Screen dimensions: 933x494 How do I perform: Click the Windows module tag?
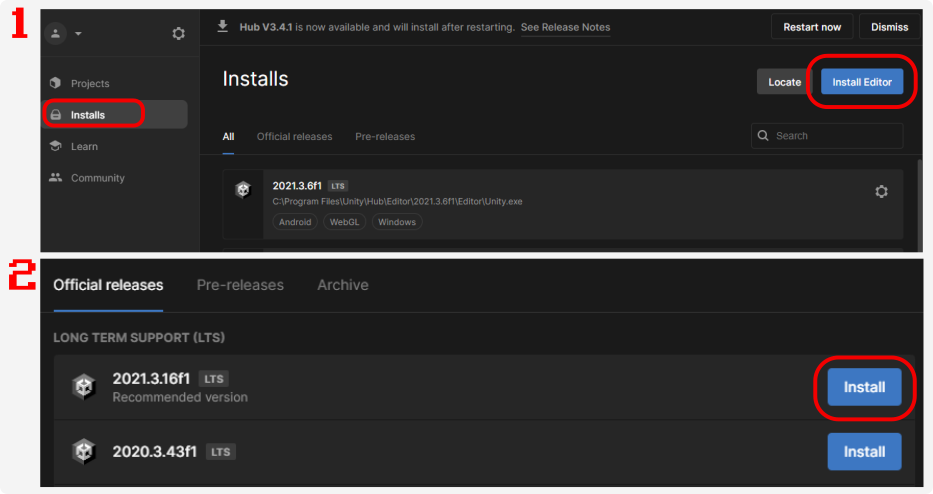pos(397,222)
